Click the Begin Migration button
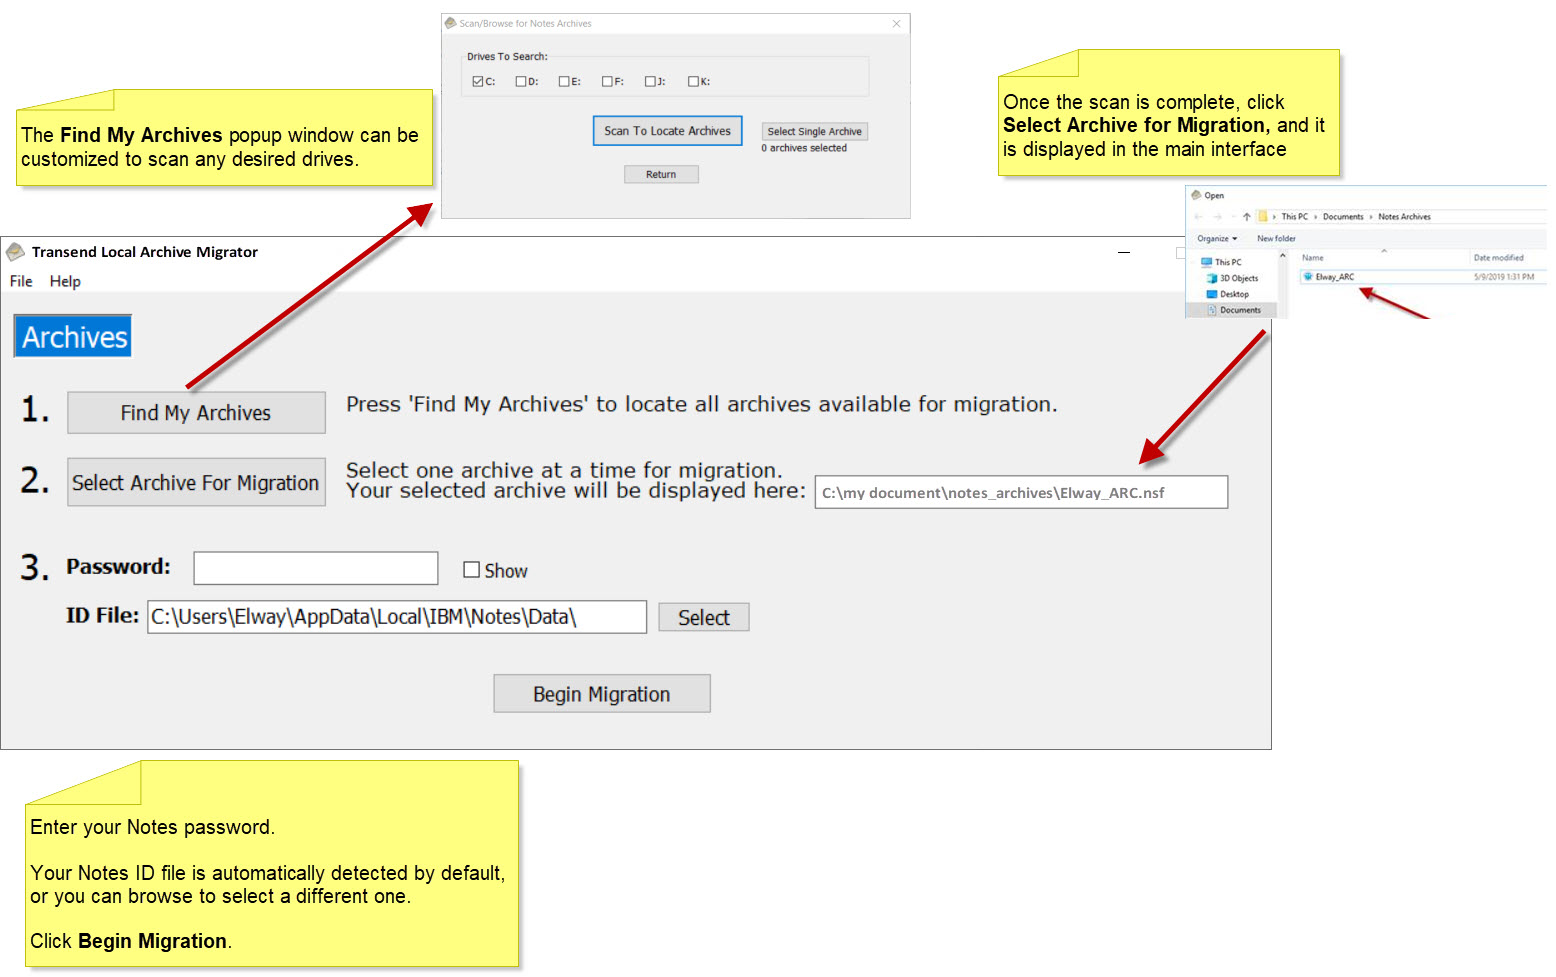Viewport: 1556px width, 977px height. [602, 694]
